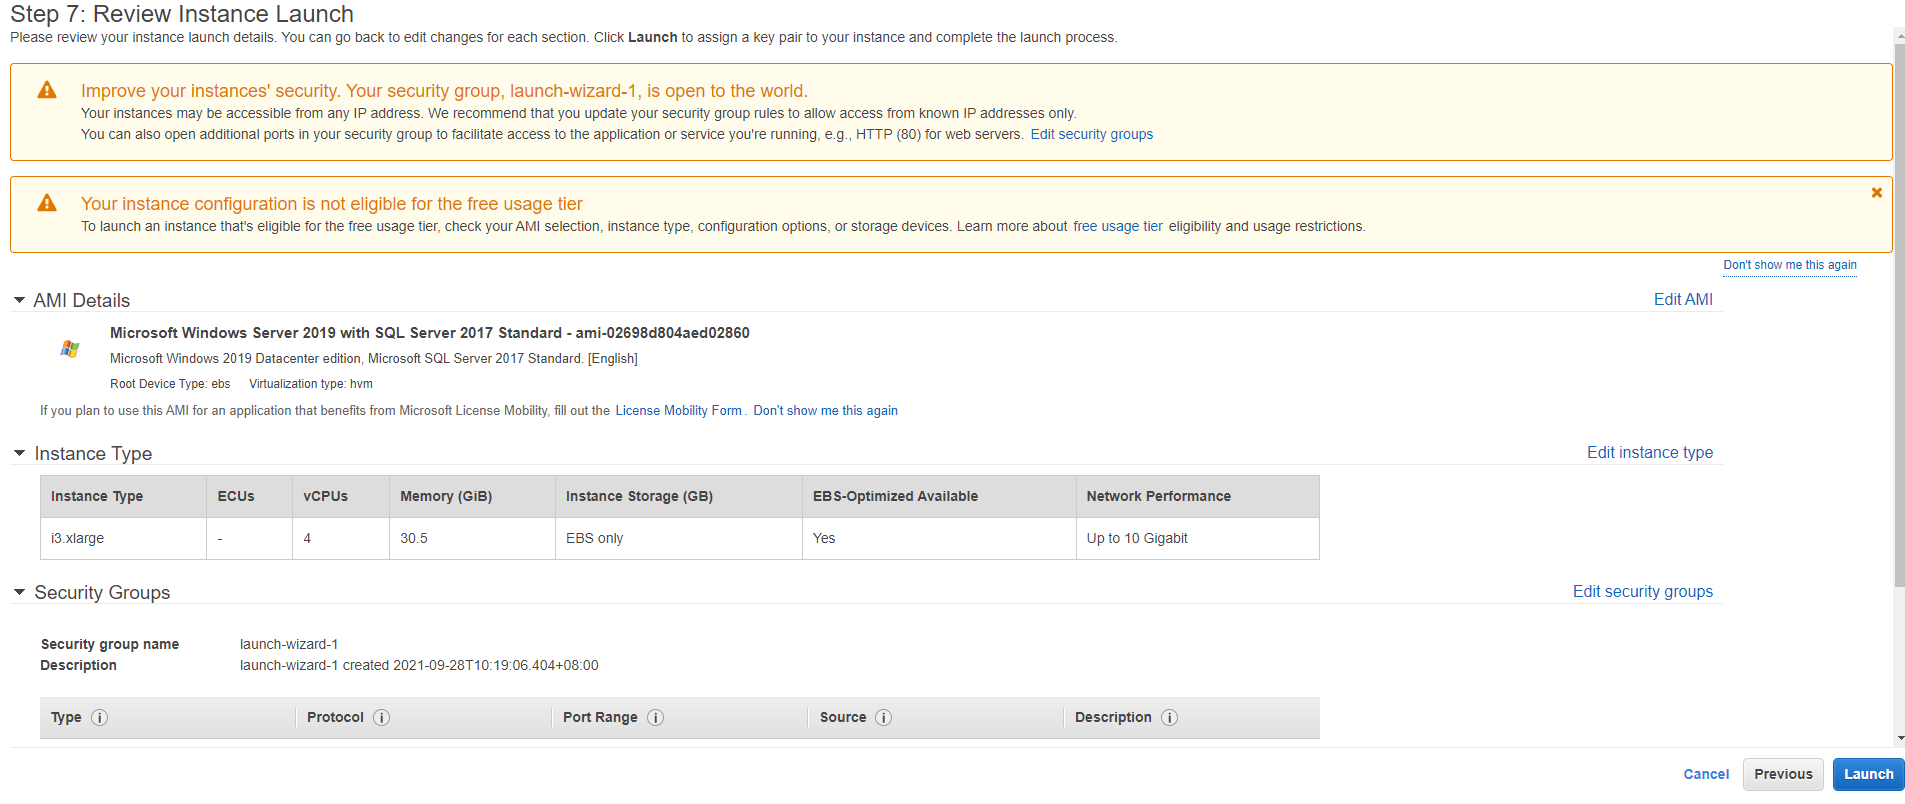The image size is (1905, 804).
Task: Click the Protocol column header
Action: pos(335,717)
